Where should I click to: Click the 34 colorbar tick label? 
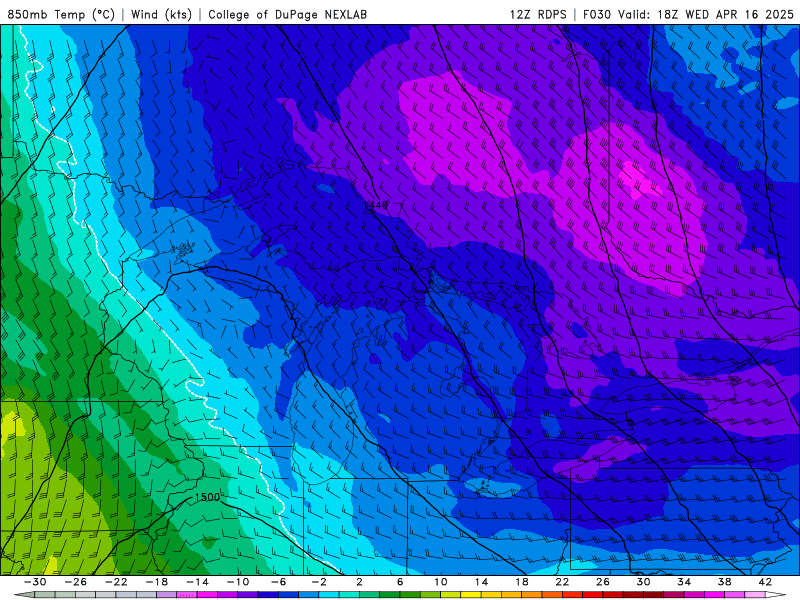[684, 582]
